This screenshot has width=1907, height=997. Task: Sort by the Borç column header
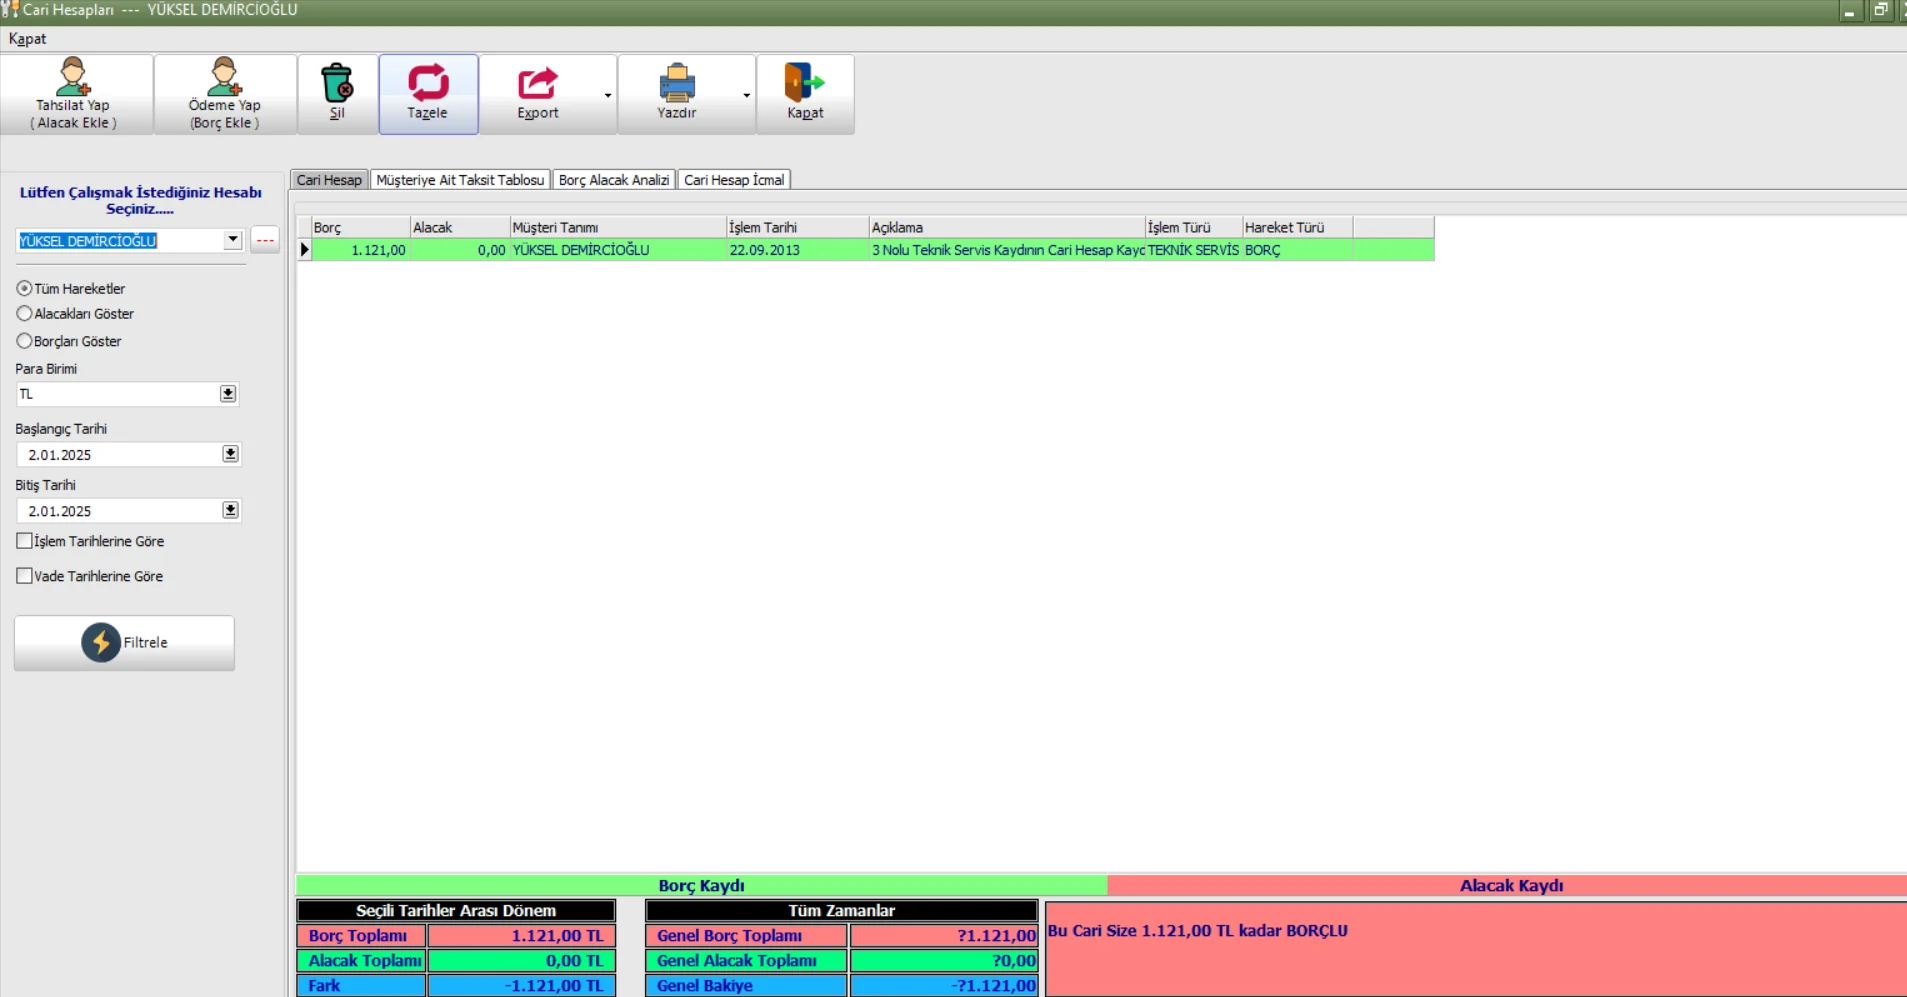point(361,227)
